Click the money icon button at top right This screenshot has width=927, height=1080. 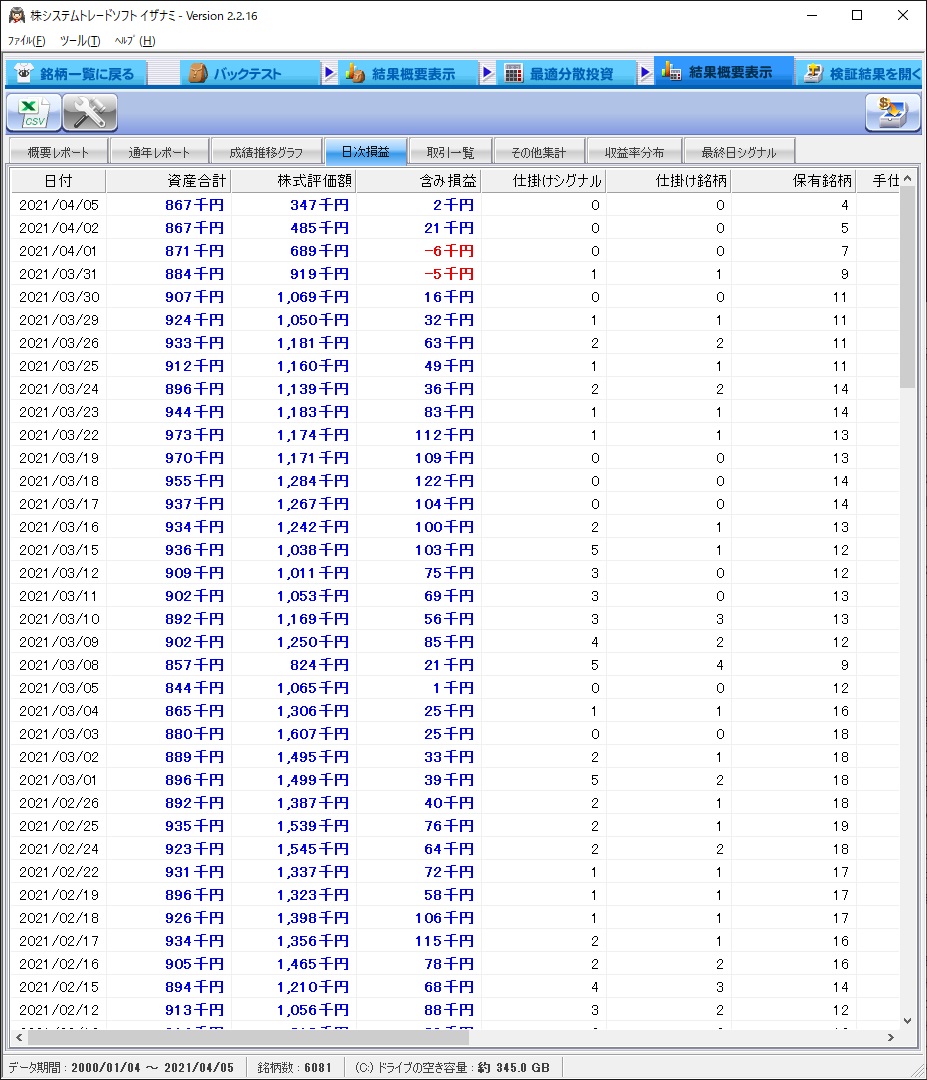click(892, 113)
